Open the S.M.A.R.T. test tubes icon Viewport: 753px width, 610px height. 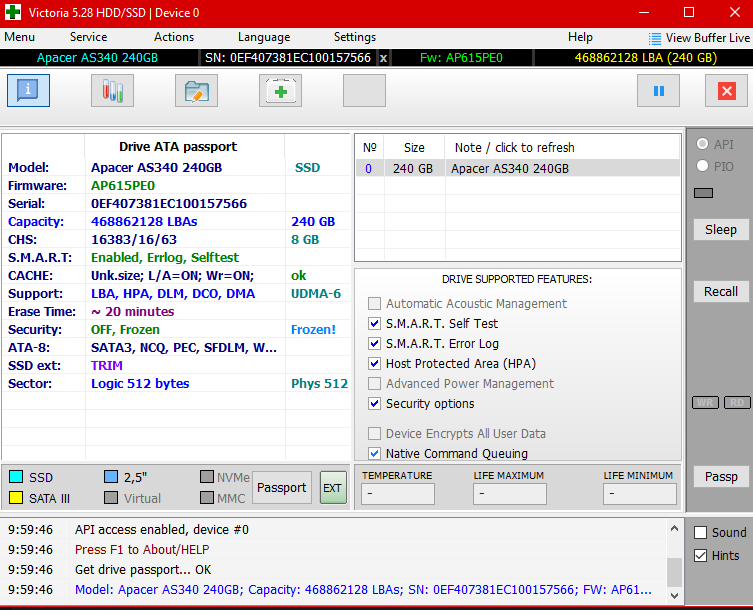tap(112, 90)
